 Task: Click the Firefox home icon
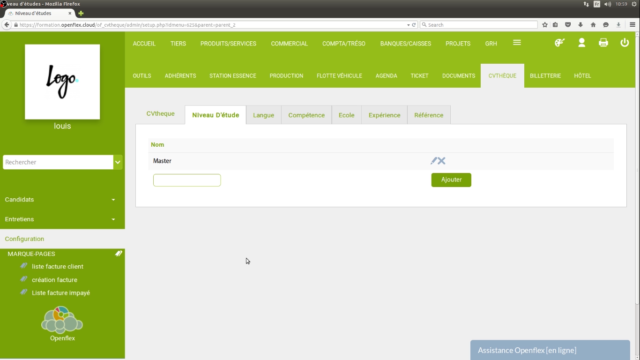click(x=593, y=25)
